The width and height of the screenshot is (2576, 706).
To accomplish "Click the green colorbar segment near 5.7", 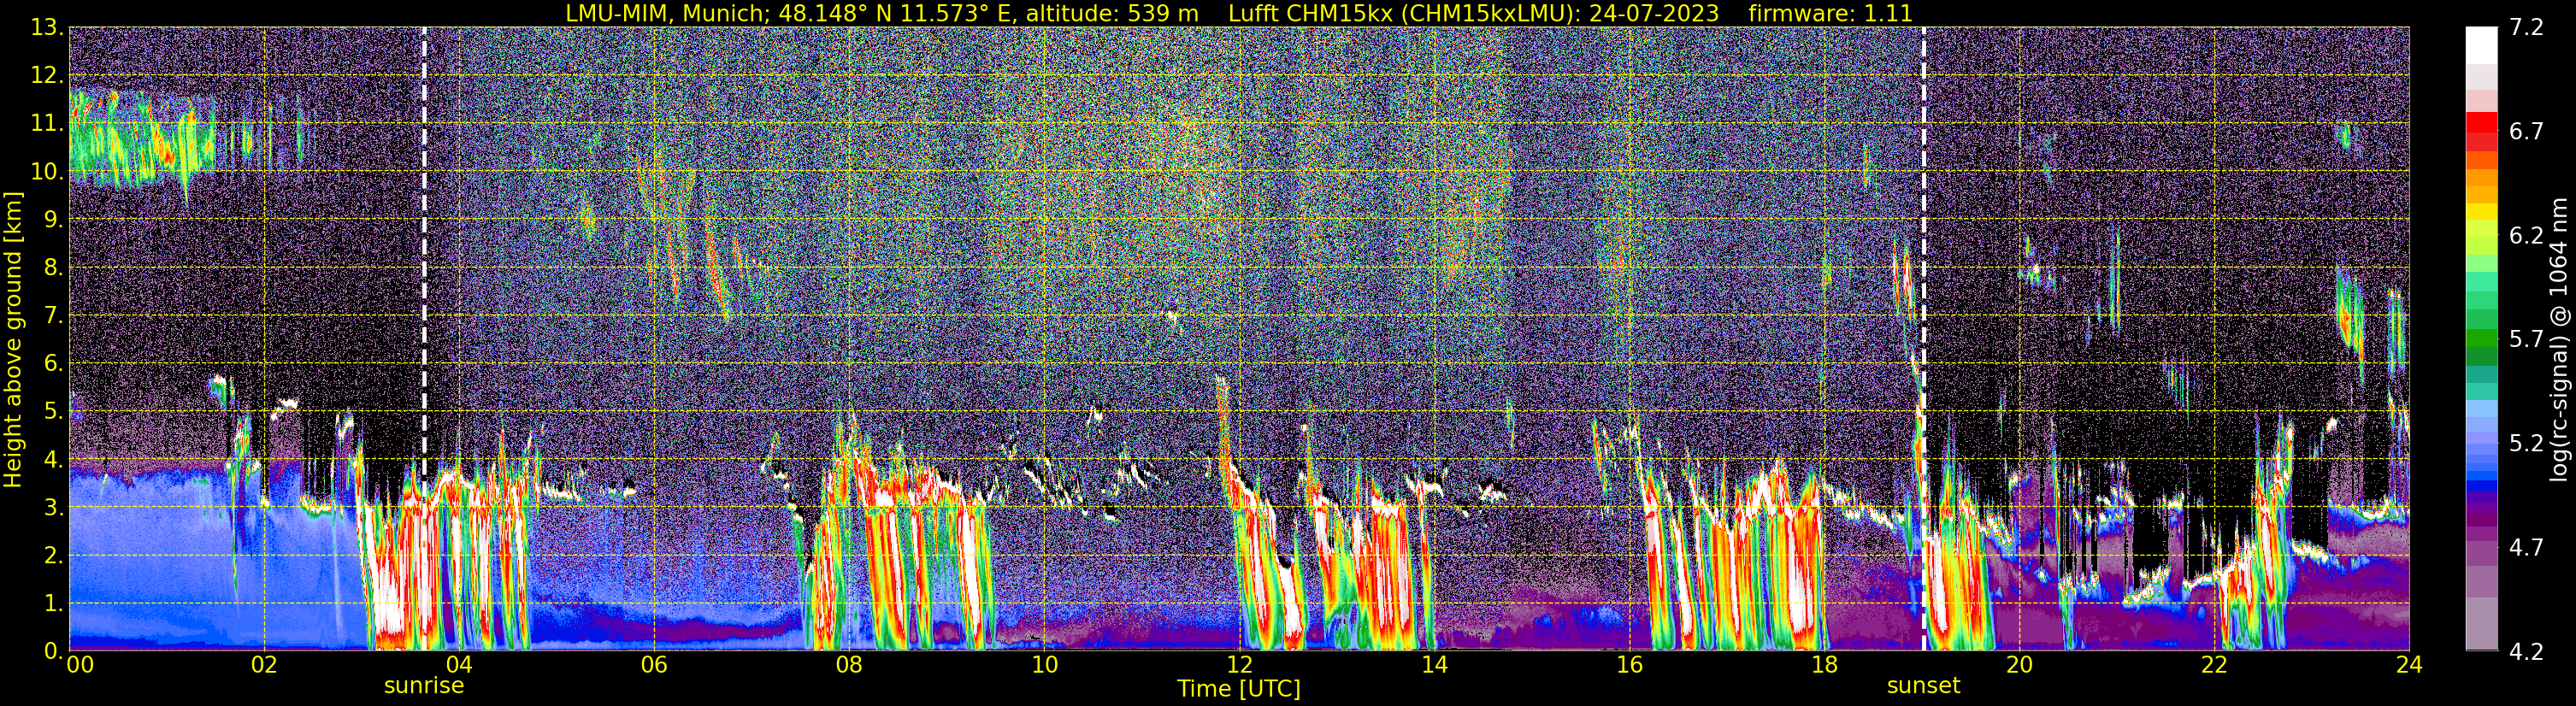I will pos(2480,339).
